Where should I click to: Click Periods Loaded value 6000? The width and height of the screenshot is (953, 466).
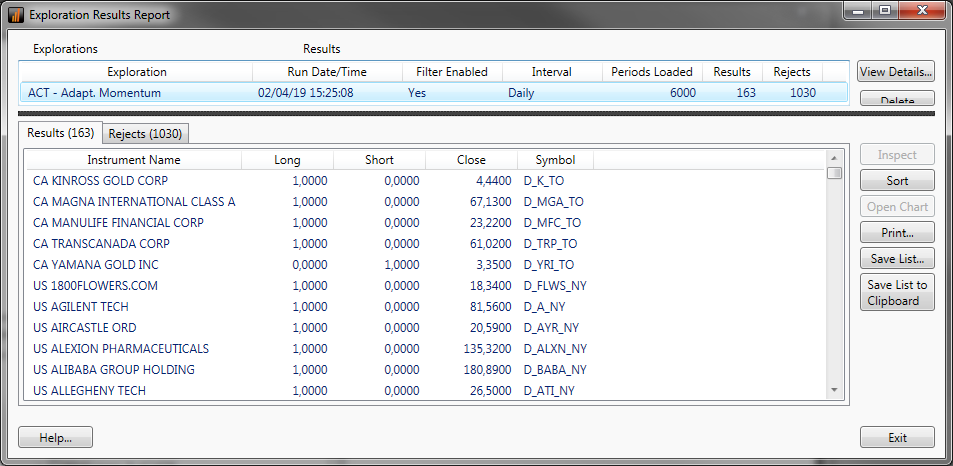(682, 93)
